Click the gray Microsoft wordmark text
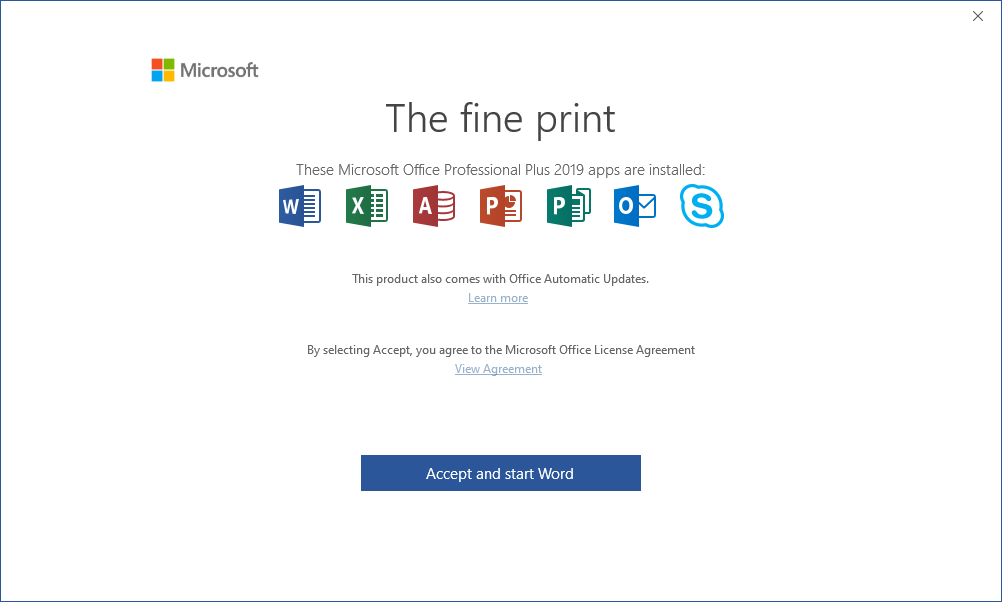Screen dimensions: 1002x602 [x=219, y=70]
